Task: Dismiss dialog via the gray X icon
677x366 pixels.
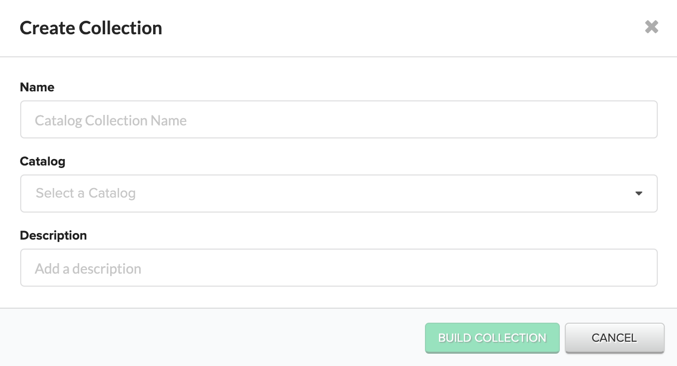Action: (x=651, y=27)
